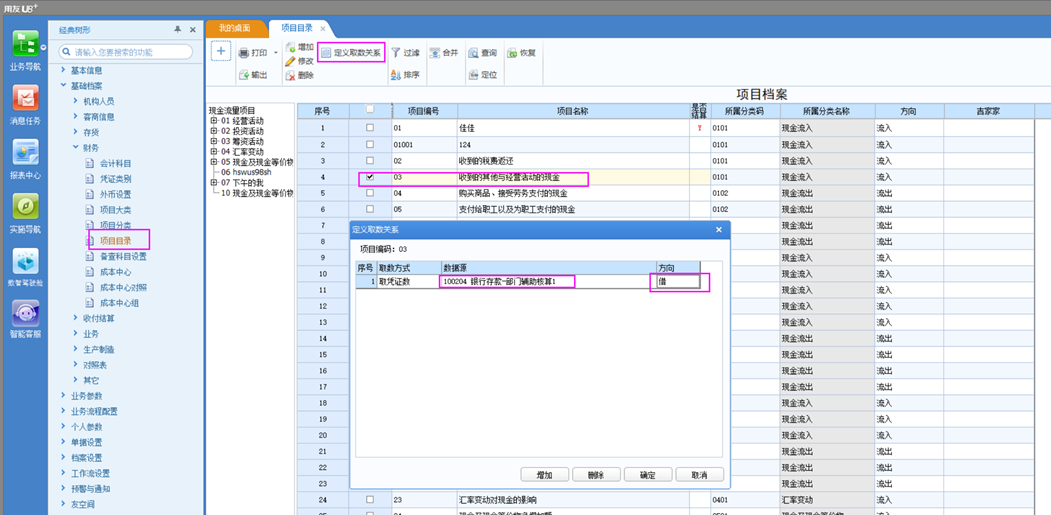Open 项目分类 in the tree
1051x515 pixels.
115,225
